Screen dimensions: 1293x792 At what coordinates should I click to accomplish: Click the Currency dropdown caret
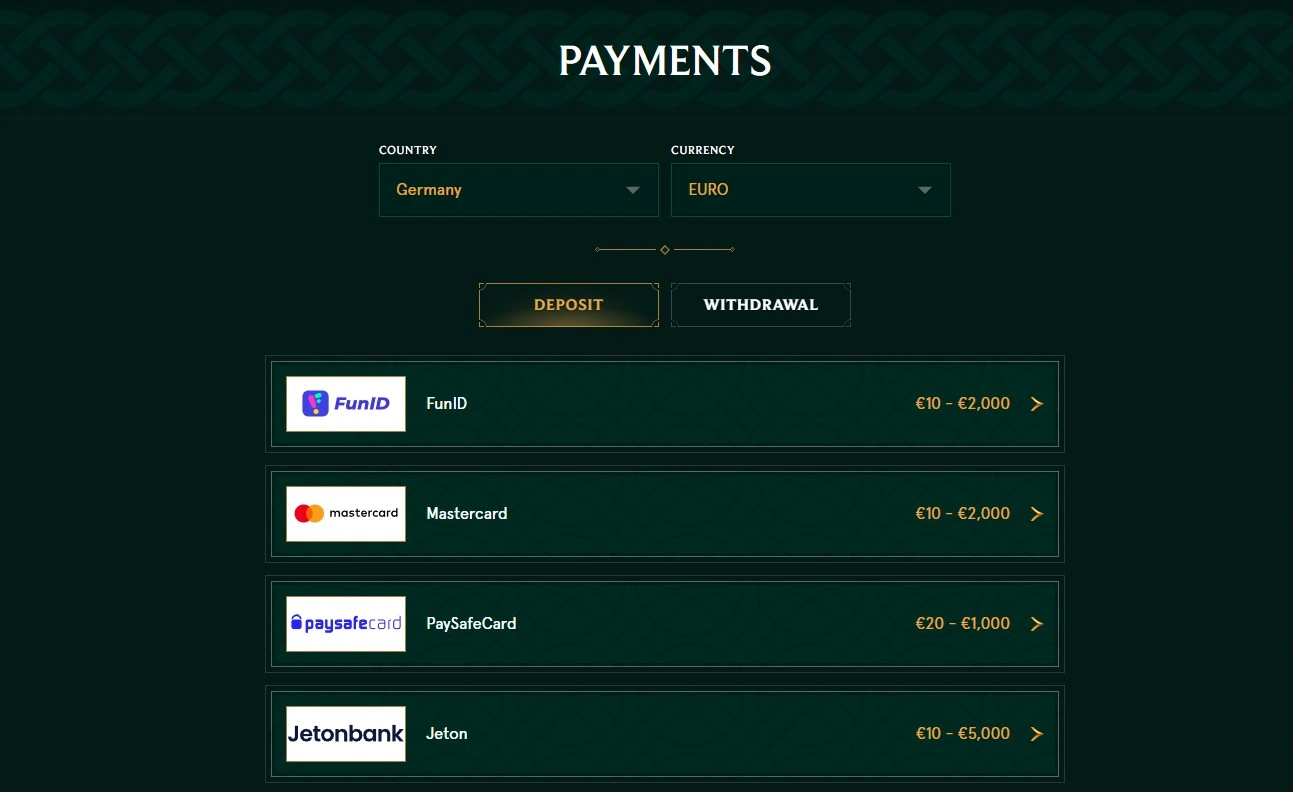pos(925,190)
